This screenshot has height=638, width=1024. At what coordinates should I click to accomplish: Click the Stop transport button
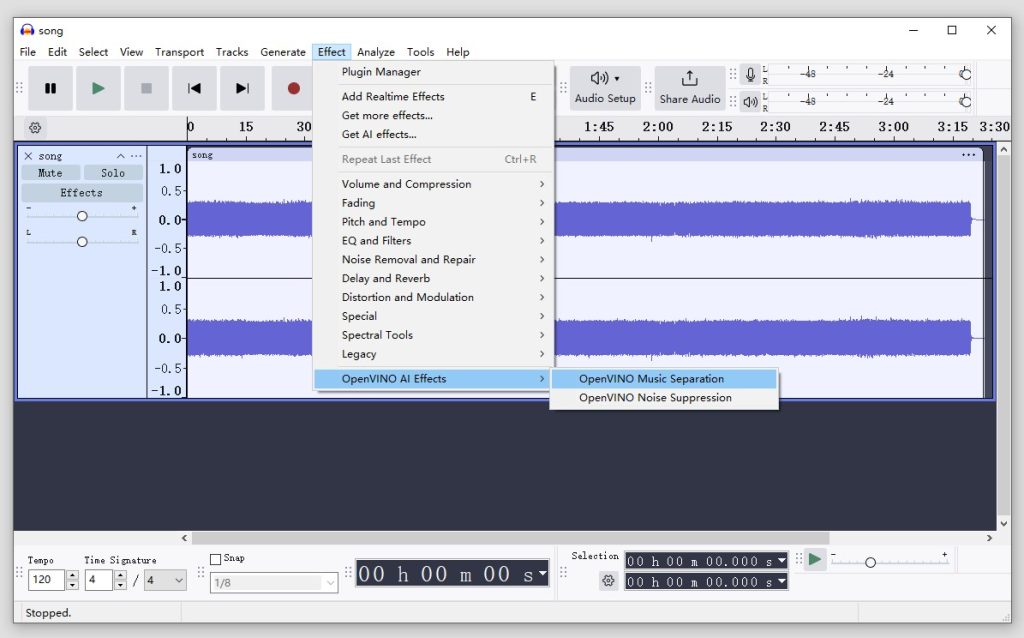click(x=146, y=88)
